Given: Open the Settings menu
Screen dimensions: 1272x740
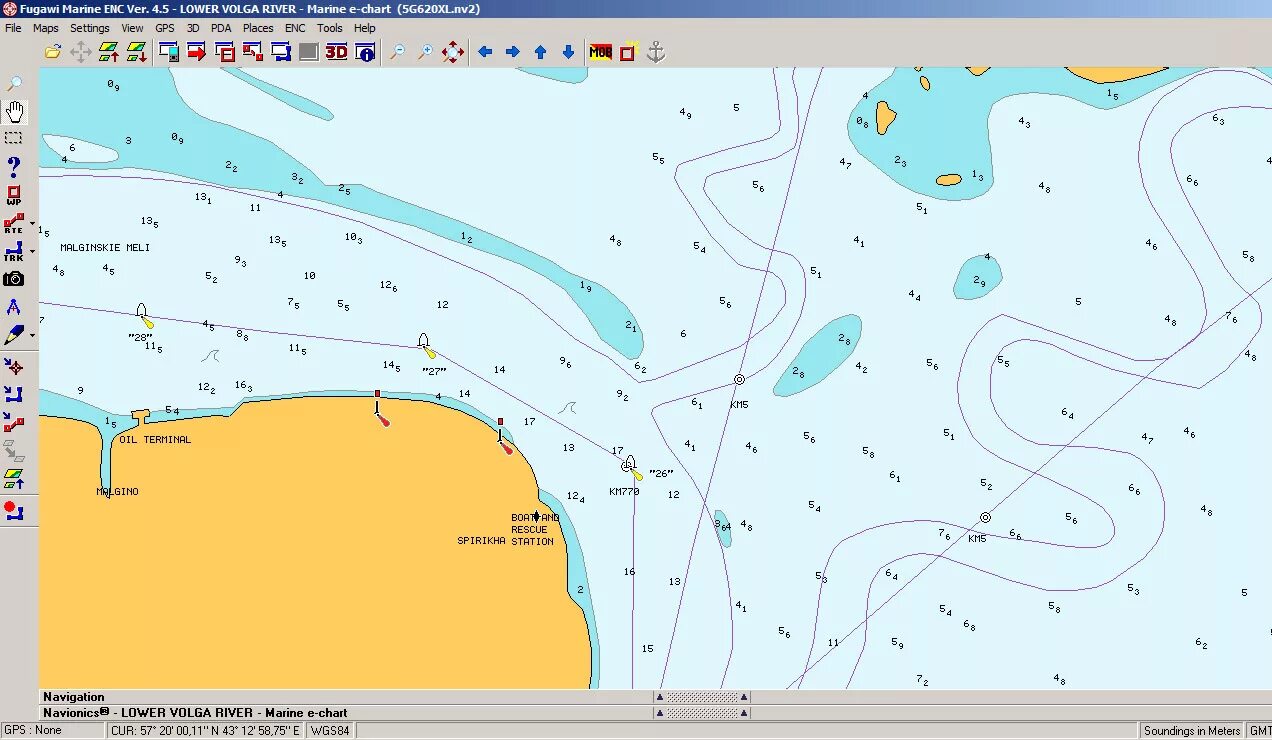Looking at the screenshot, I should [90, 28].
